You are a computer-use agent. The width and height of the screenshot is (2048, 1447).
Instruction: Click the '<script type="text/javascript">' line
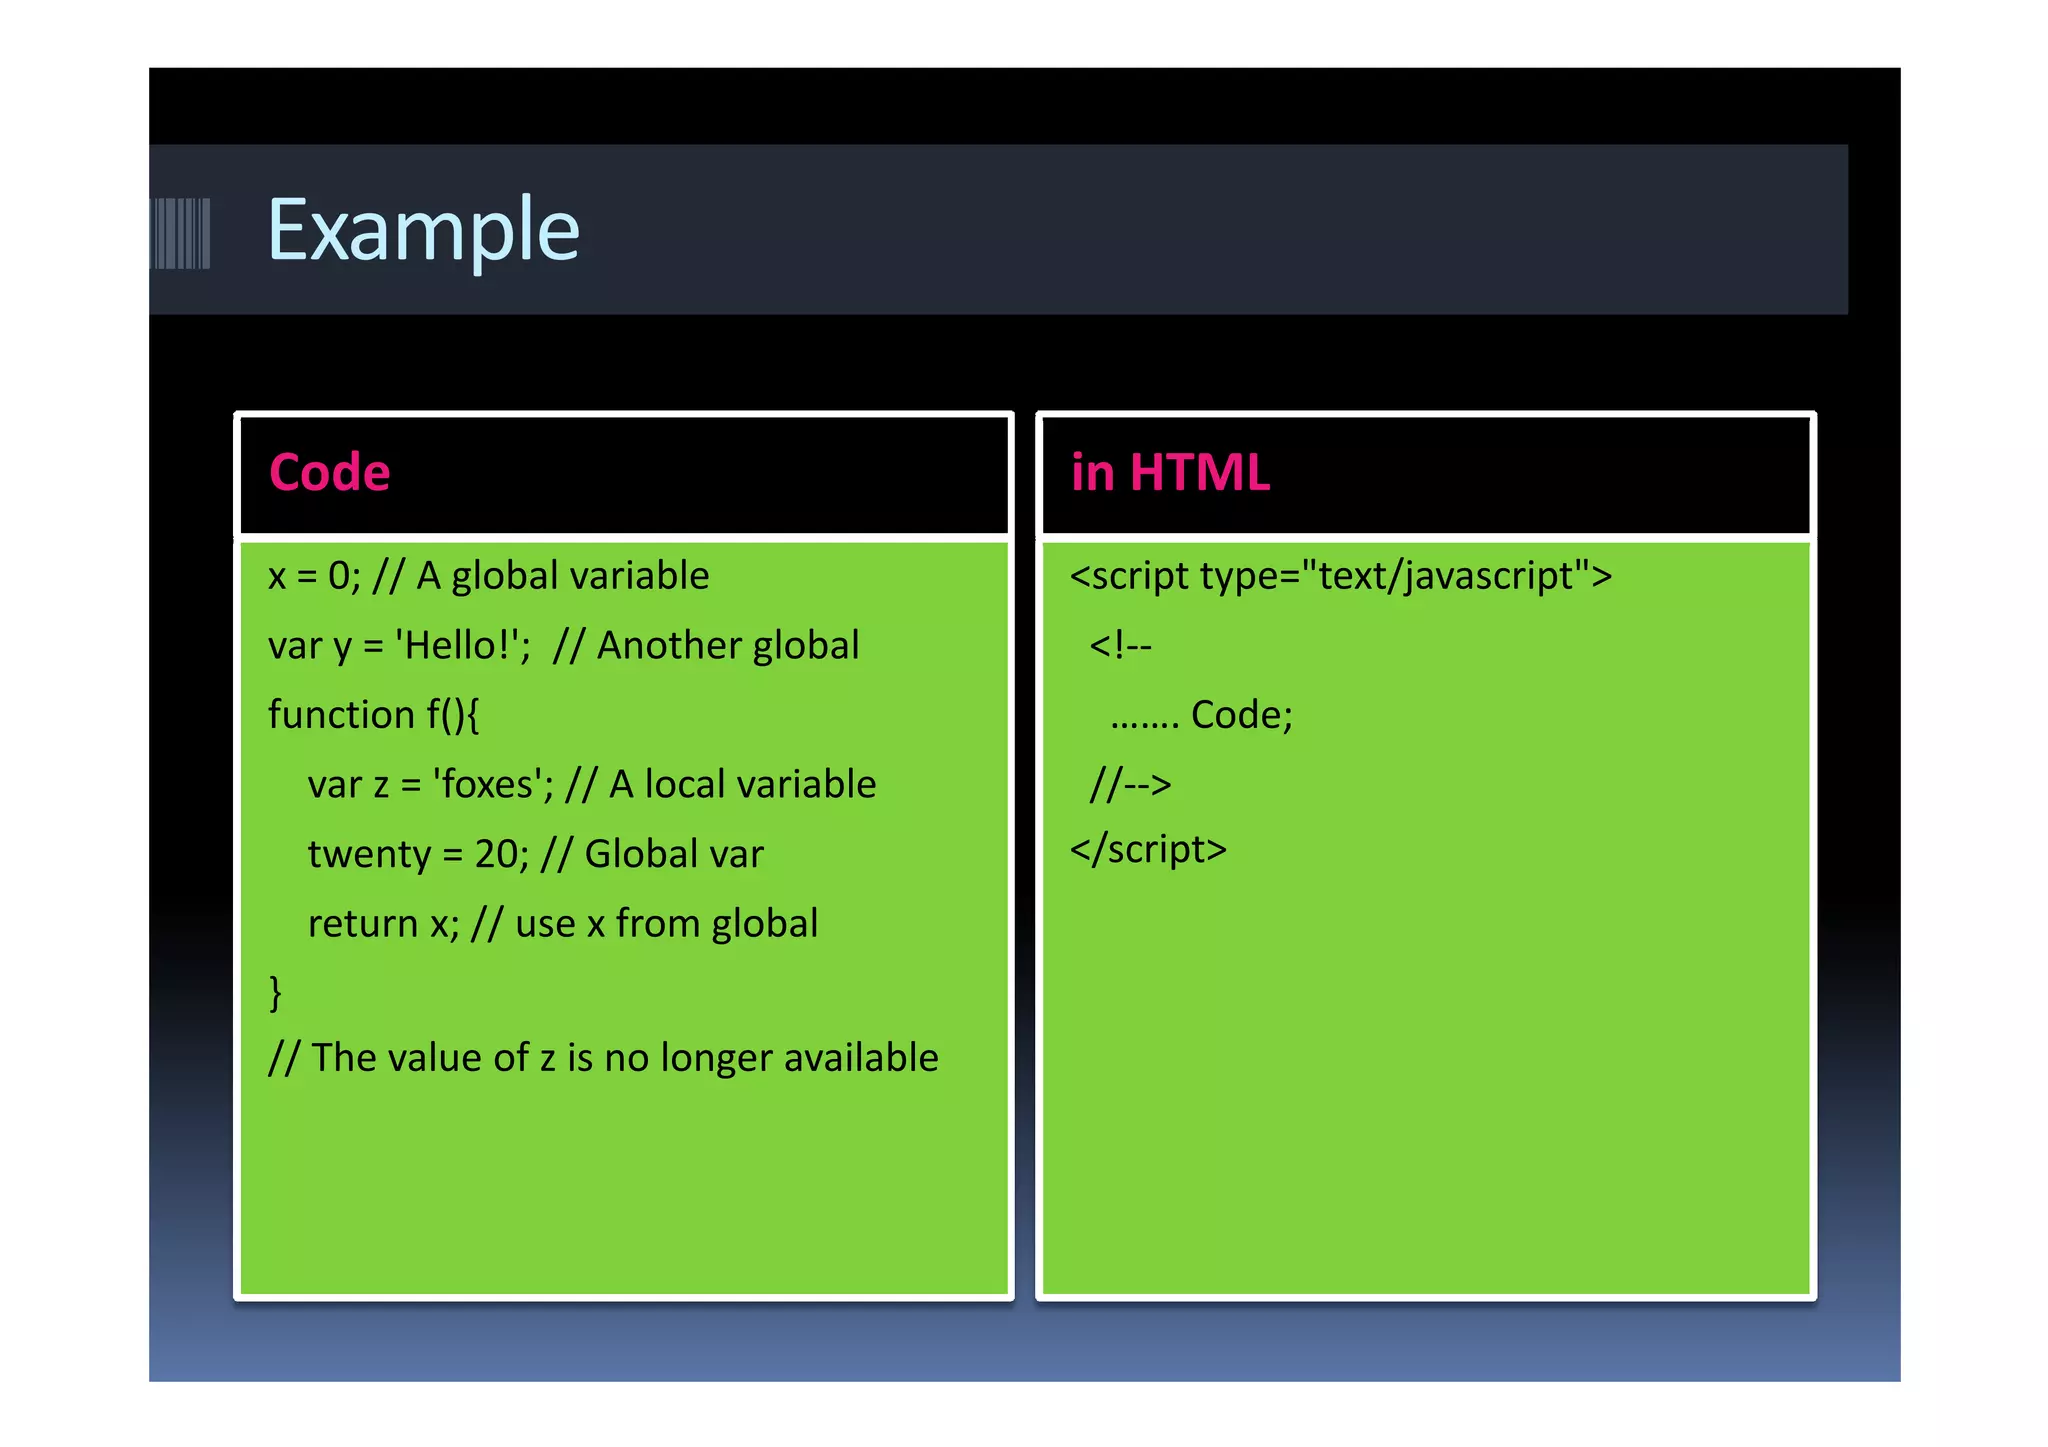1341,577
